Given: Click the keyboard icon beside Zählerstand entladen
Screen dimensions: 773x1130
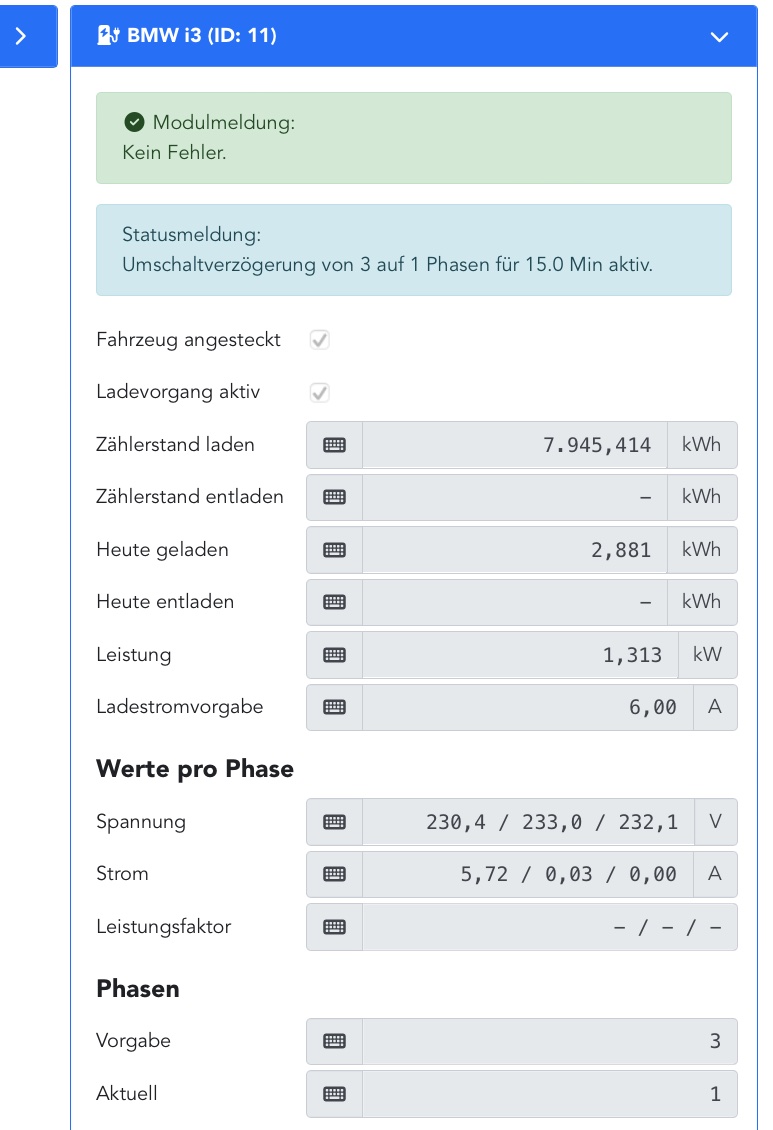Looking at the screenshot, I should click(334, 497).
